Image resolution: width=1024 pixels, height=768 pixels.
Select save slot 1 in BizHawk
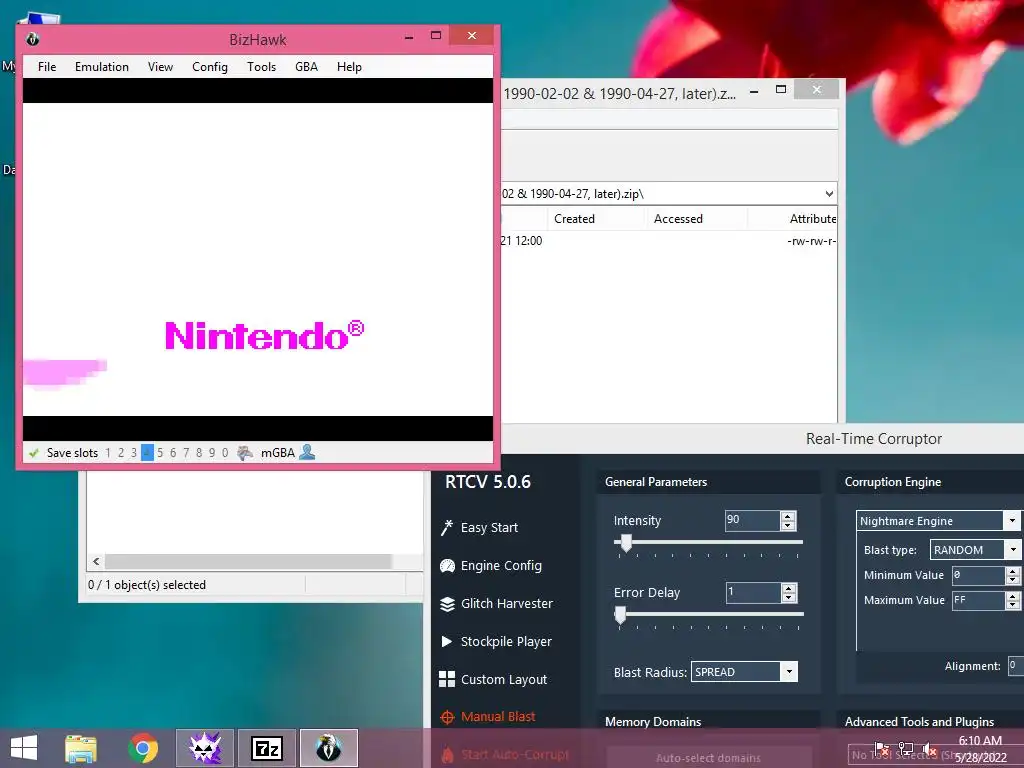pyautogui.click(x=108, y=453)
